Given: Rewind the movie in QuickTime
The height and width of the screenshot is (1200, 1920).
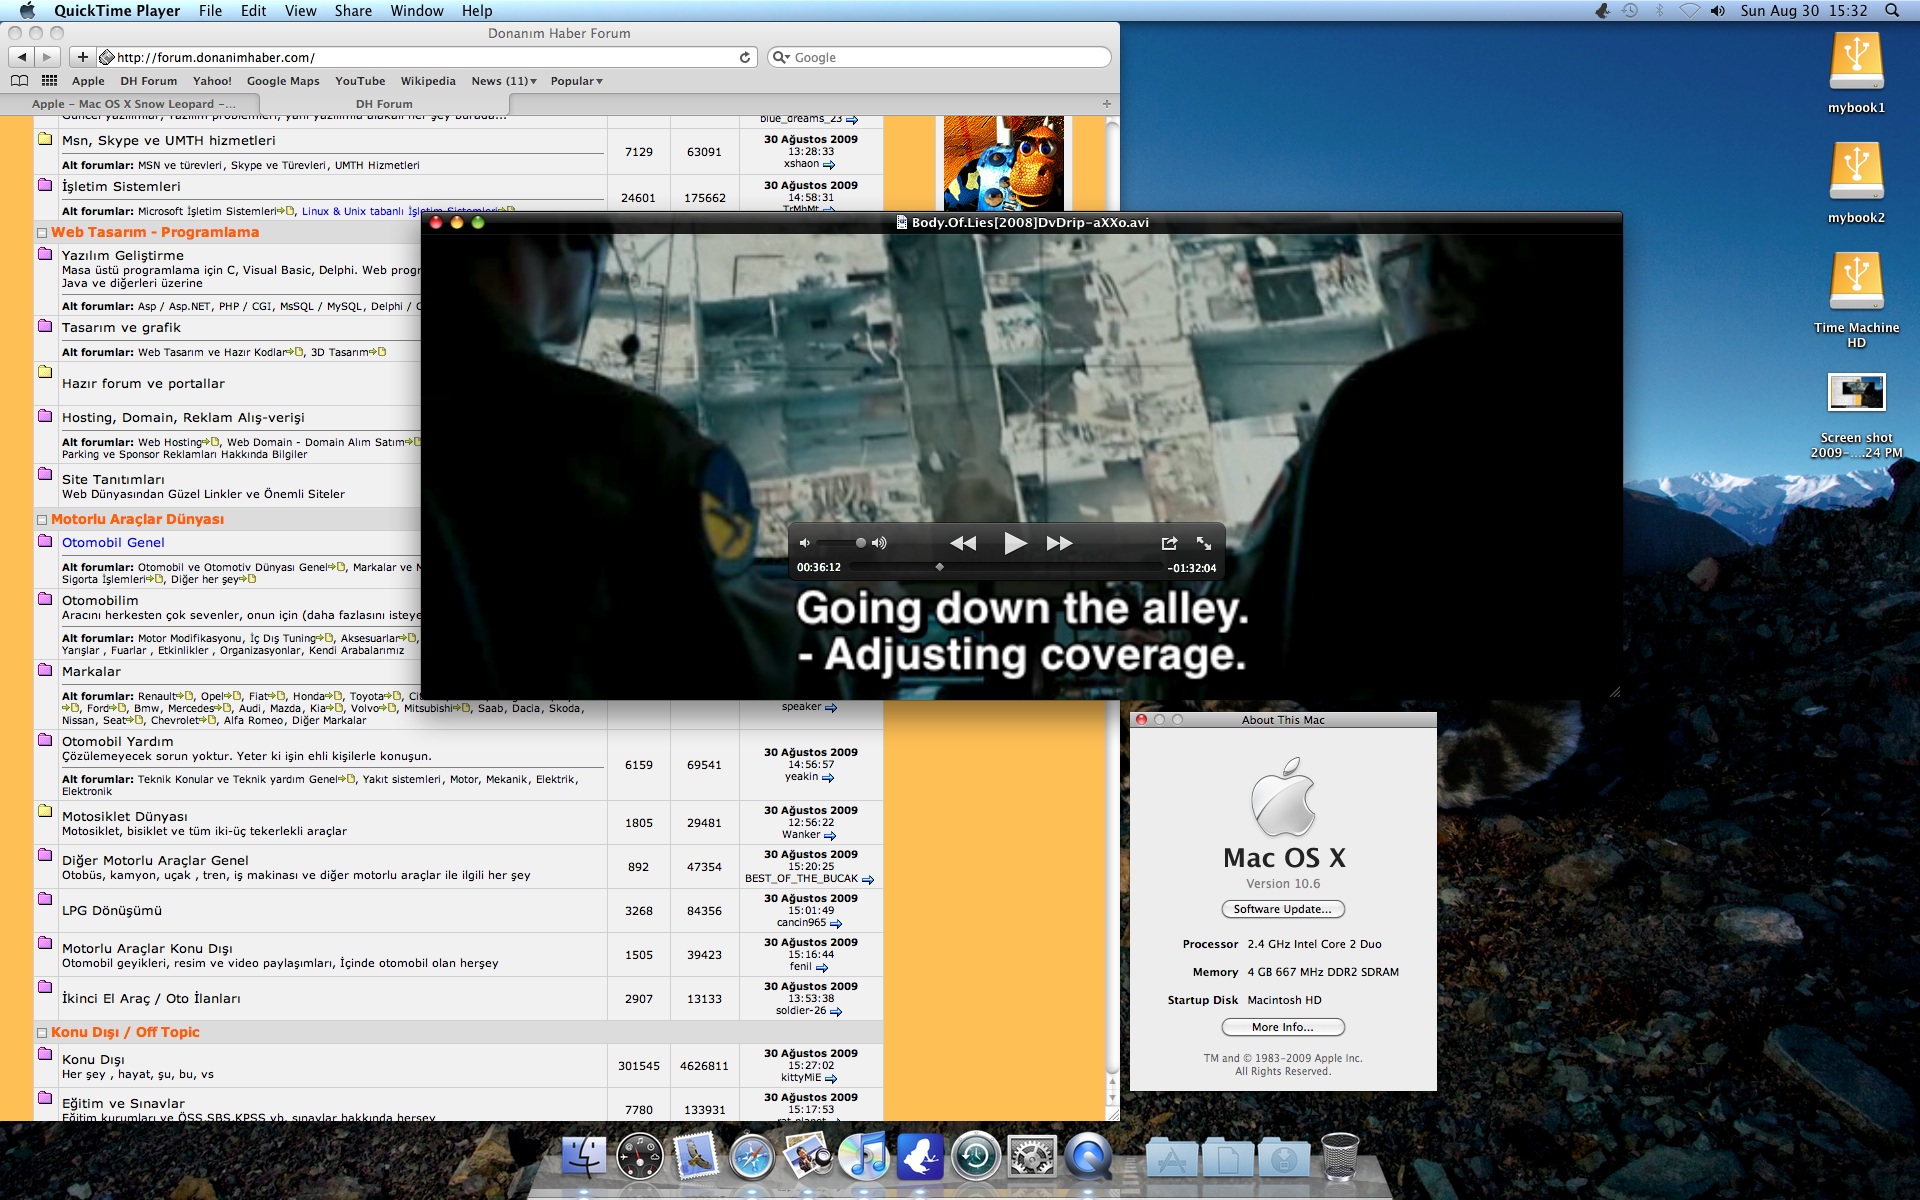Looking at the screenshot, I should point(963,543).
